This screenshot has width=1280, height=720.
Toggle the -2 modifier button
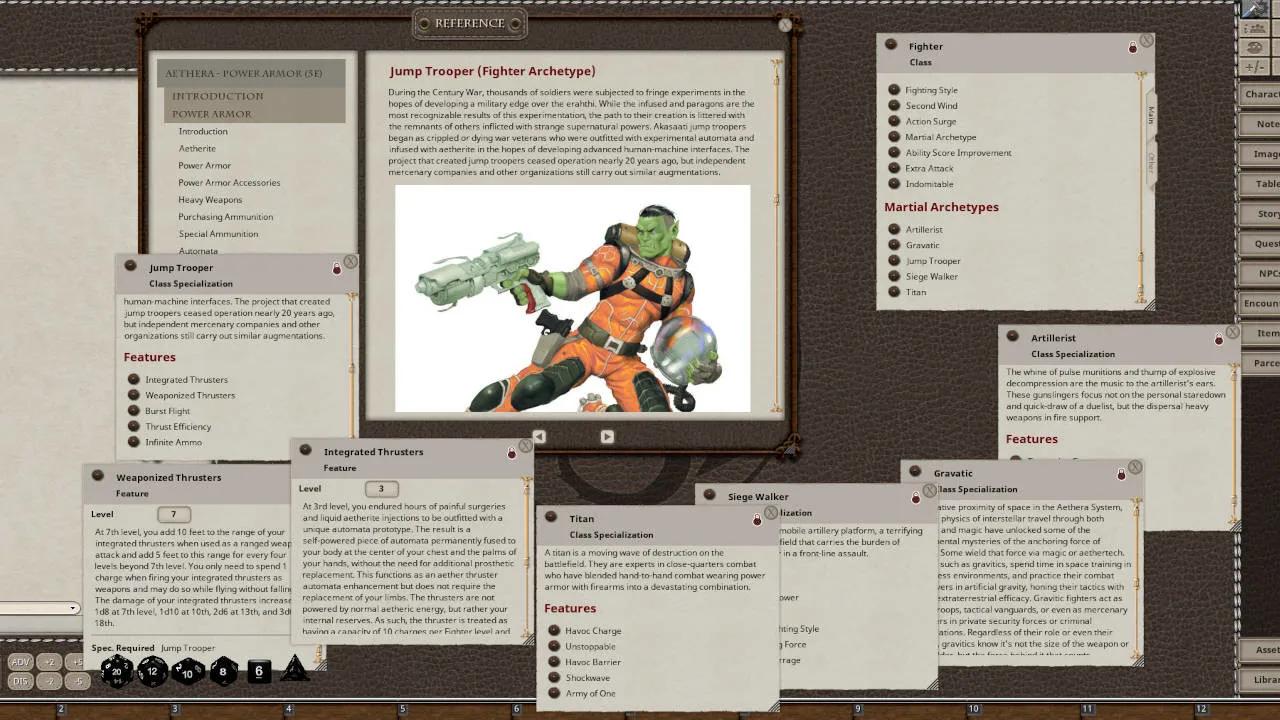point(49,681)
